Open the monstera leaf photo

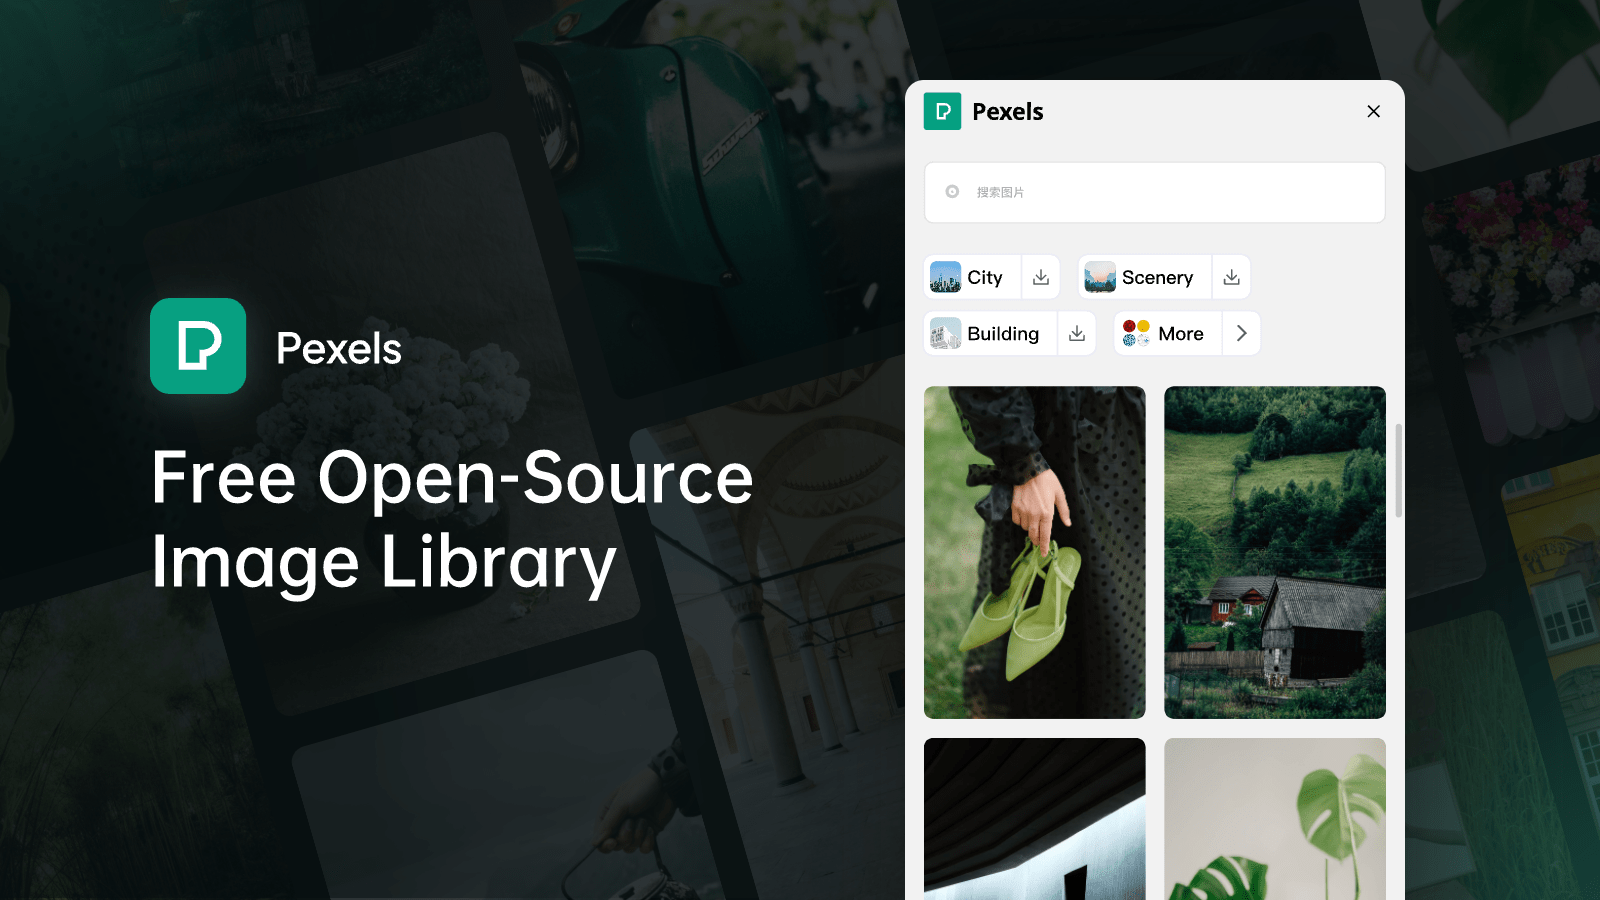click(1275, 819)
